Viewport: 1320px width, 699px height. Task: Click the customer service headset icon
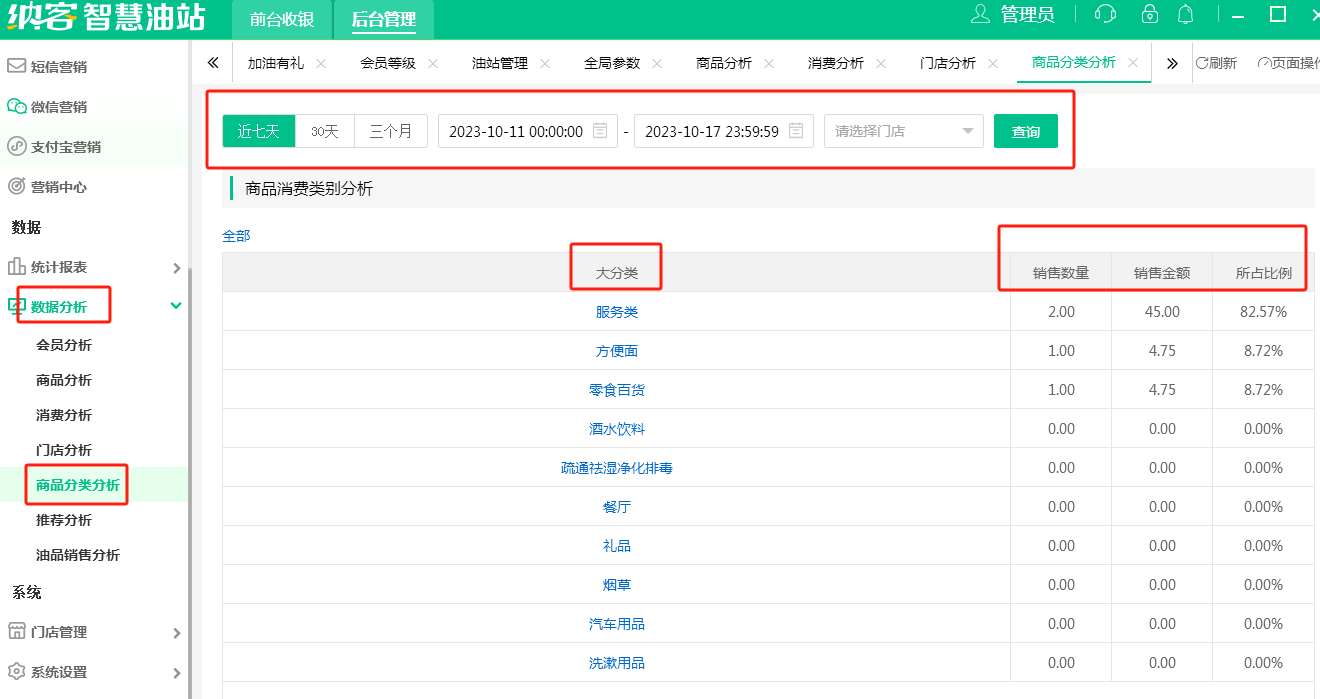point(1105,15)
